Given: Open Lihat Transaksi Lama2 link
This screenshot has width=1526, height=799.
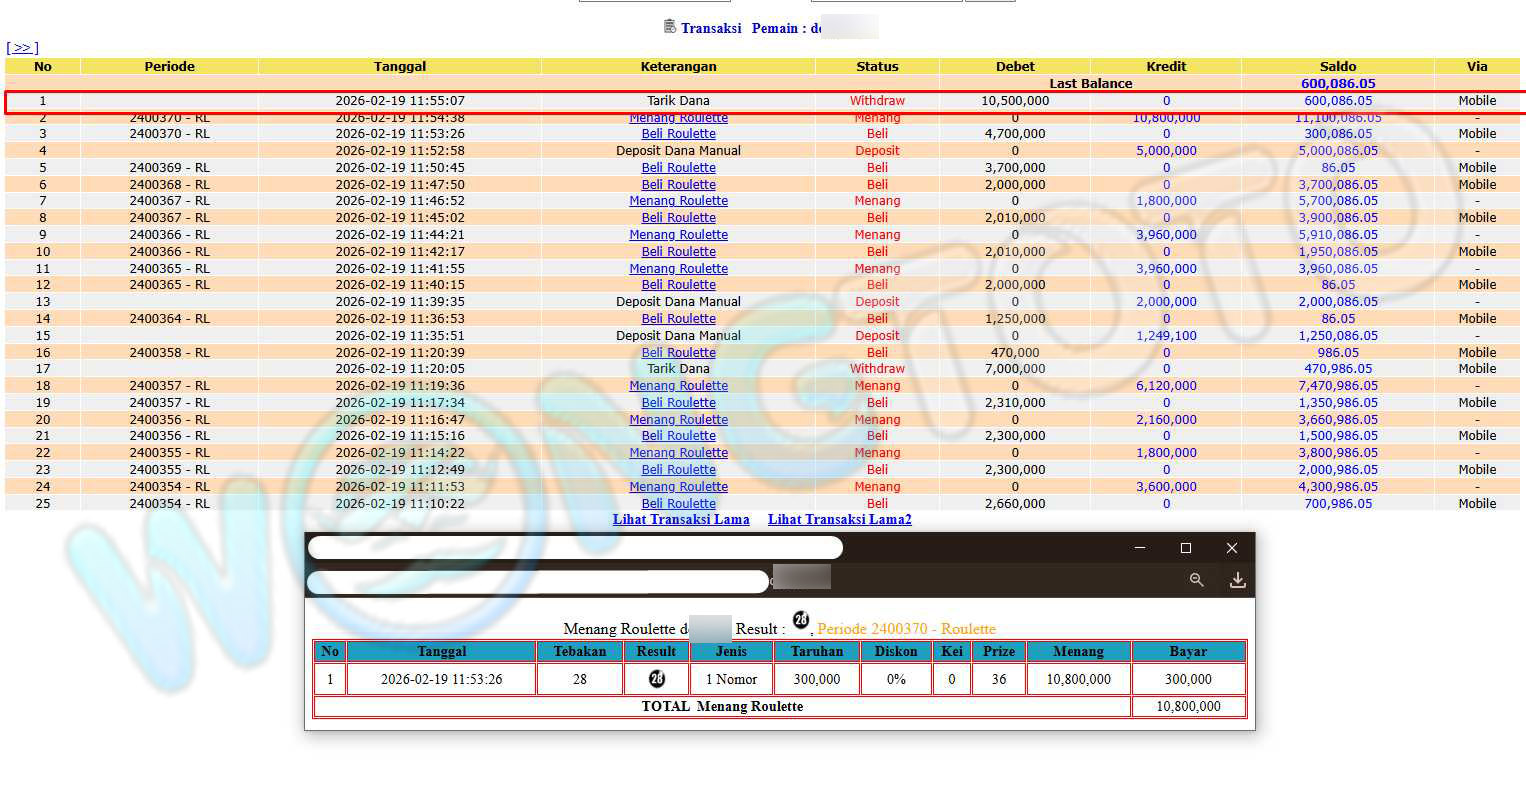Looking at the screenshot, I should [x=839, y=519].
